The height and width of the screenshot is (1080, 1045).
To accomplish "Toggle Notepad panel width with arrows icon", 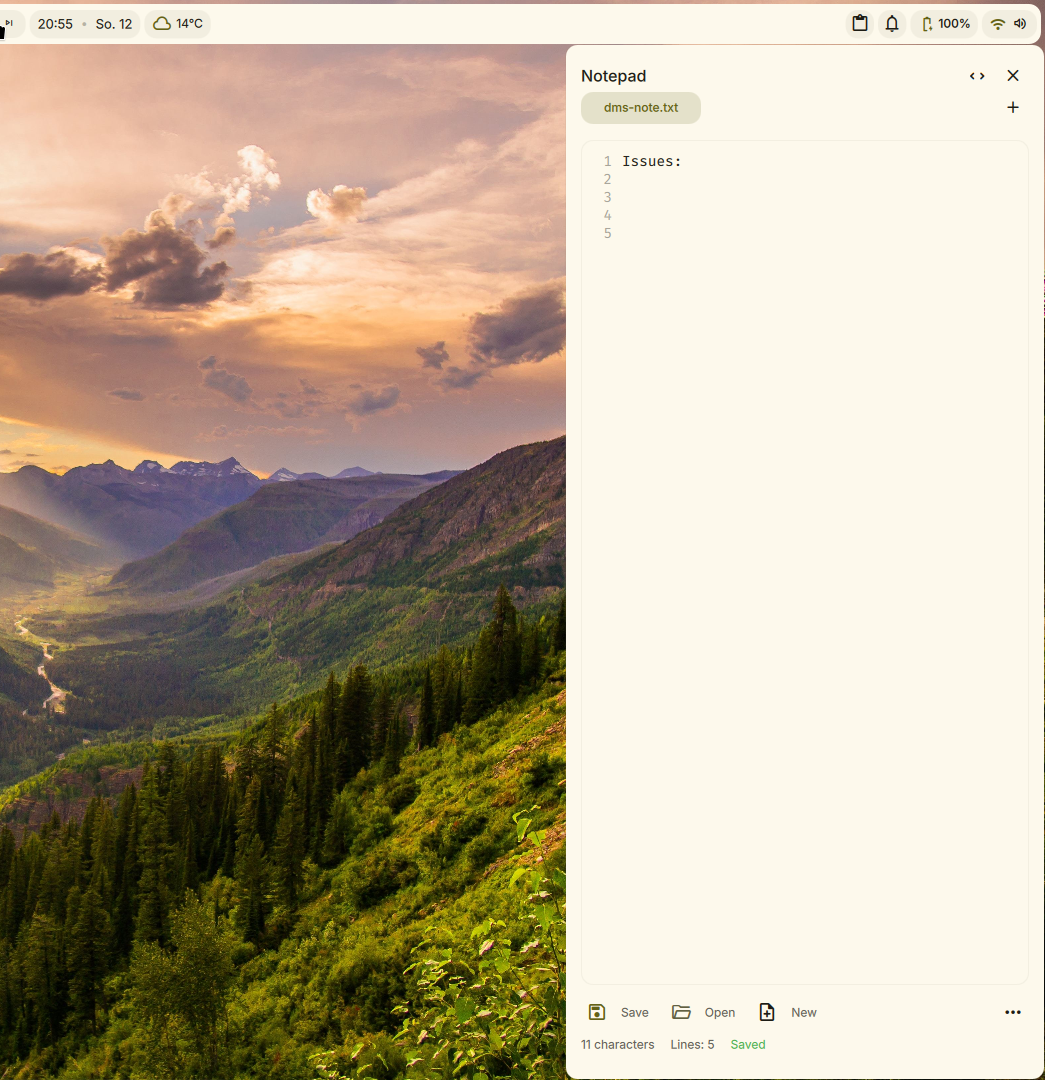I will click(977, 76).
